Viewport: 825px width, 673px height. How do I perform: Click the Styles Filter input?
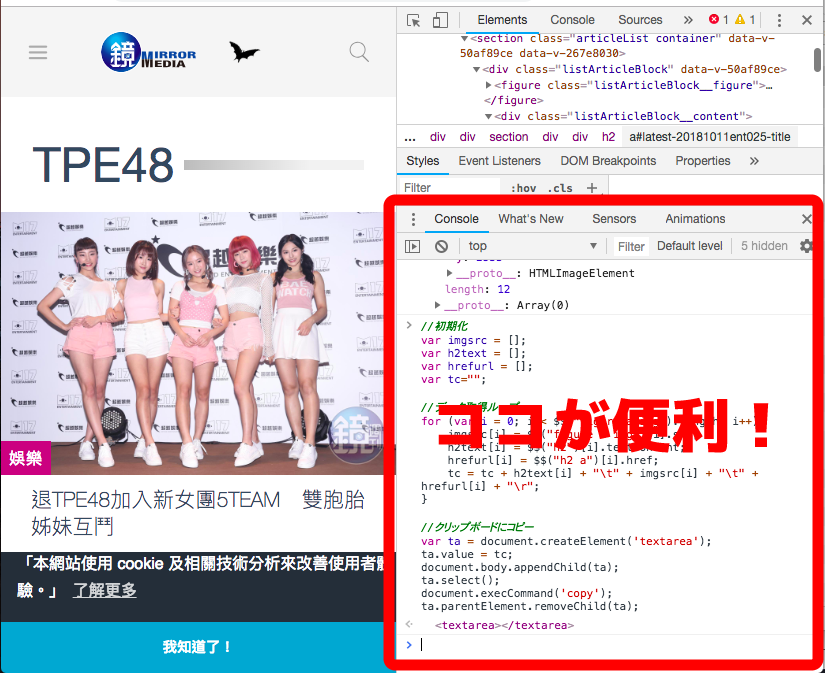450,188
